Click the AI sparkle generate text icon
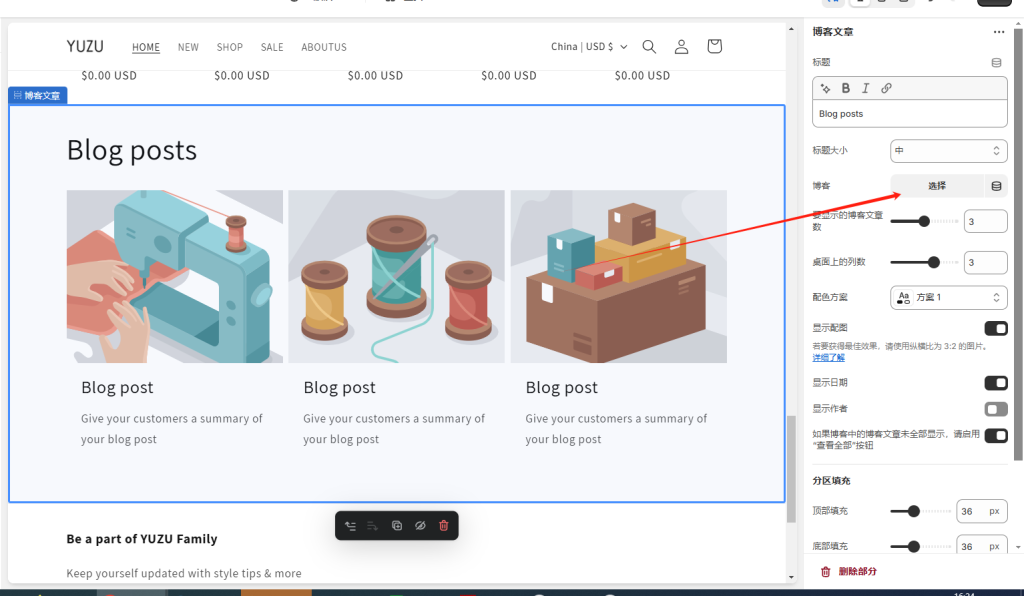Image resolution: width=1024 pixels, height=596 pixels. point(826,88)
